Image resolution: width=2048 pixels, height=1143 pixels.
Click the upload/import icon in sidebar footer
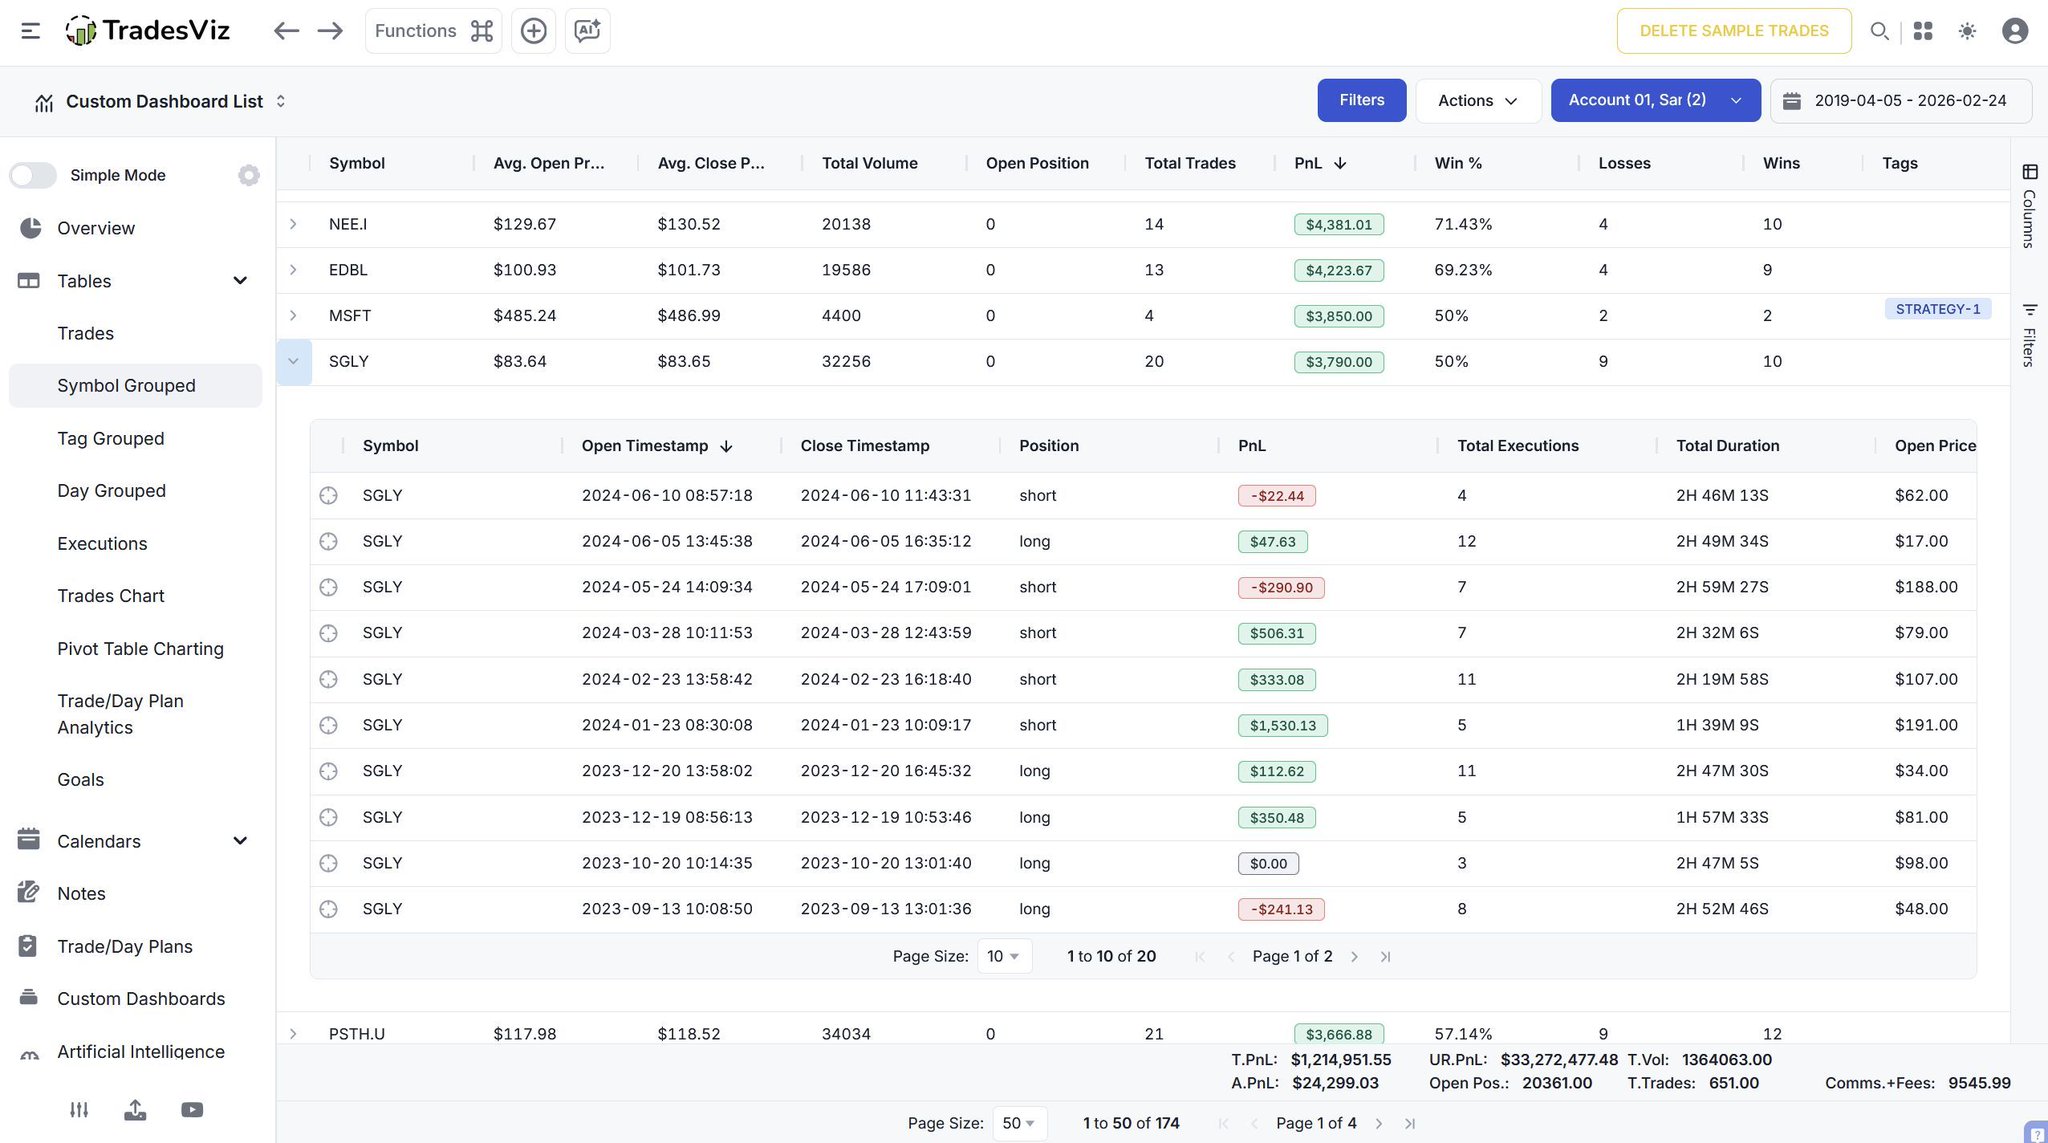[x=135, y=1110]
